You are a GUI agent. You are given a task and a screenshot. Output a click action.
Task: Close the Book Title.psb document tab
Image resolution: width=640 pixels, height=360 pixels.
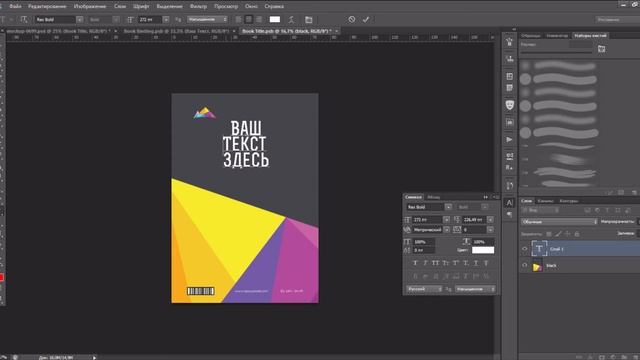click(x=336, y=31)
